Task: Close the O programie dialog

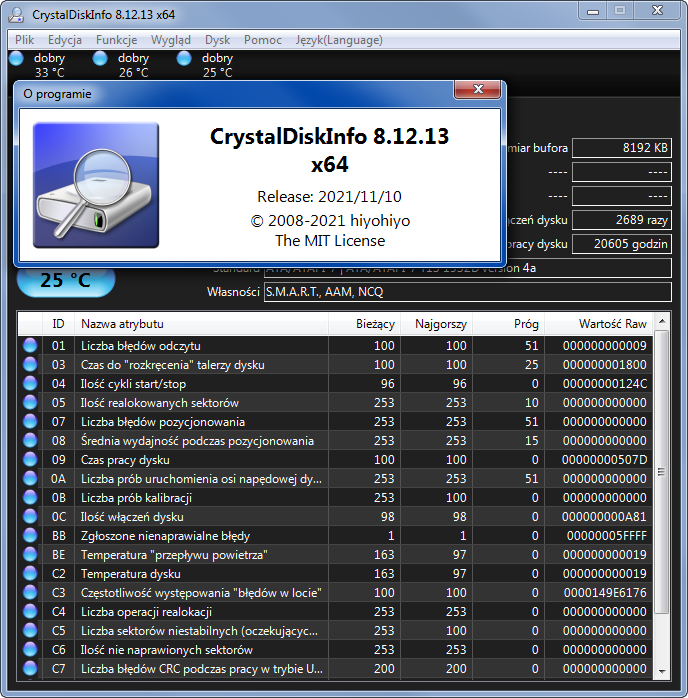Action: coord(478,89)
